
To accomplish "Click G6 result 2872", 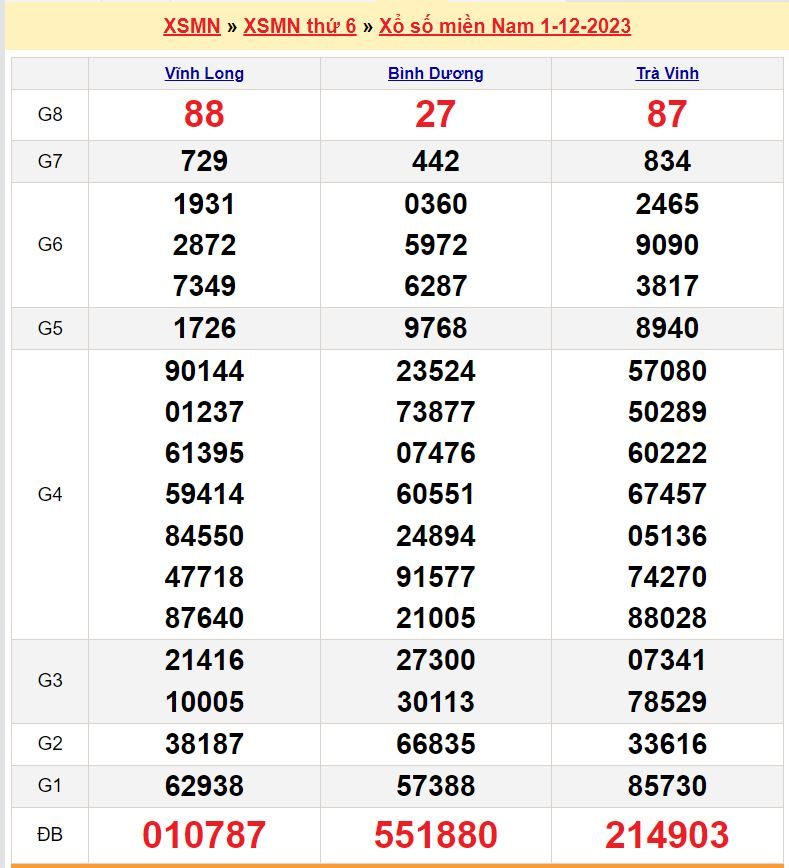I will click(x=204, y=245).
